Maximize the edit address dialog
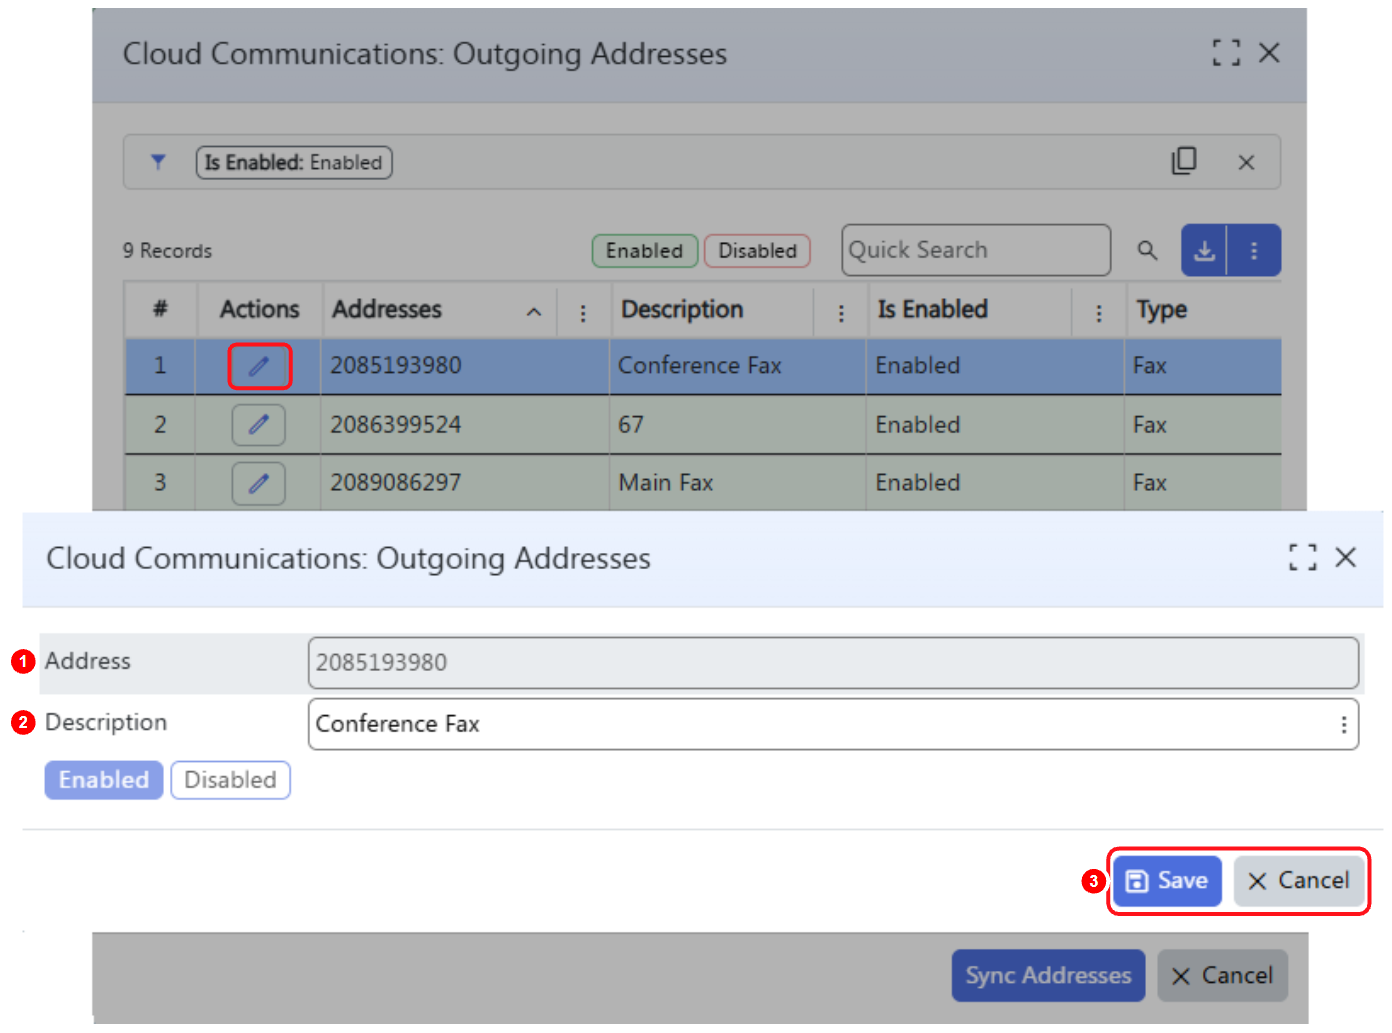 (1303, 557)
